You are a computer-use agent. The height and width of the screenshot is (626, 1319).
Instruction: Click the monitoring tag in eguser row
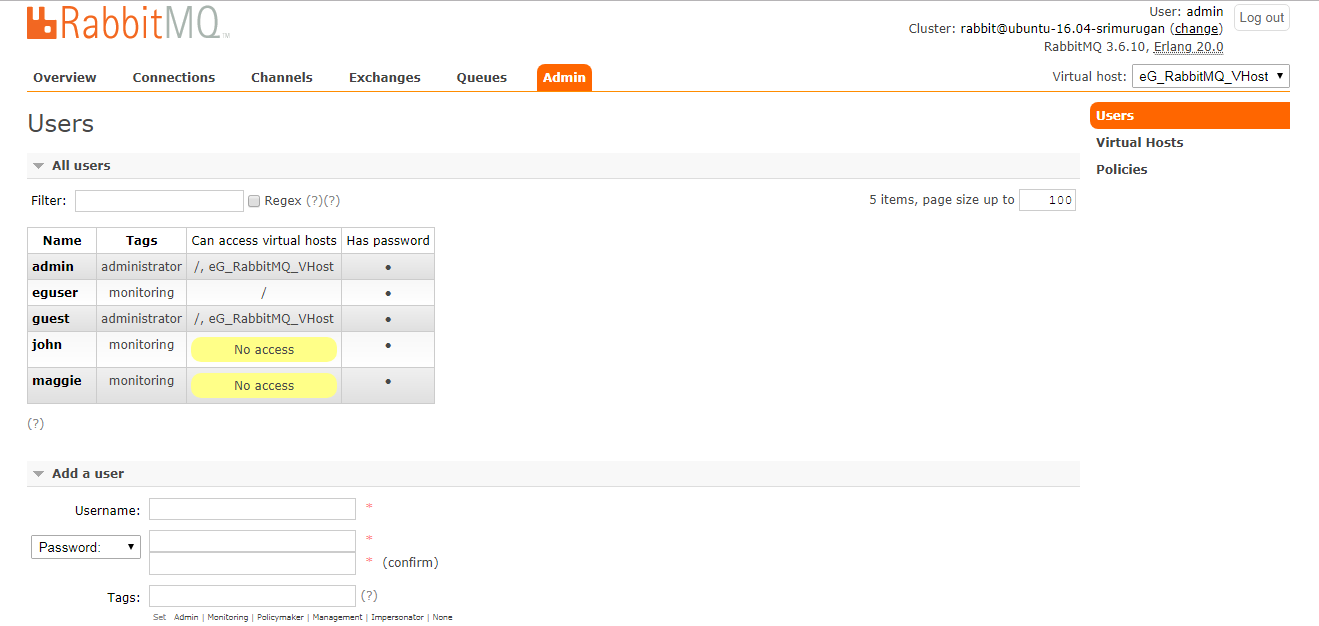pos(142,293)
